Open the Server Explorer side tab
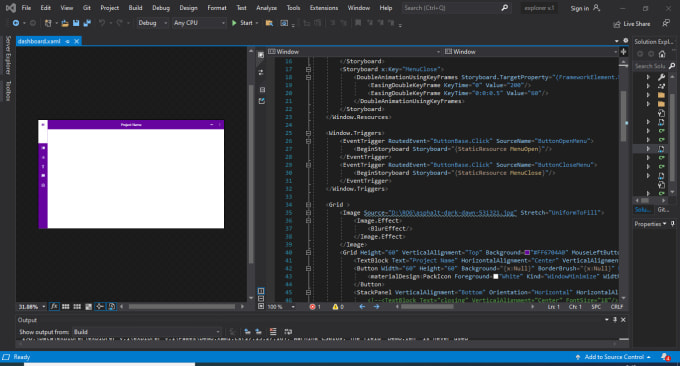This screenshot has height=366, width=680. (x=8, y=56)
